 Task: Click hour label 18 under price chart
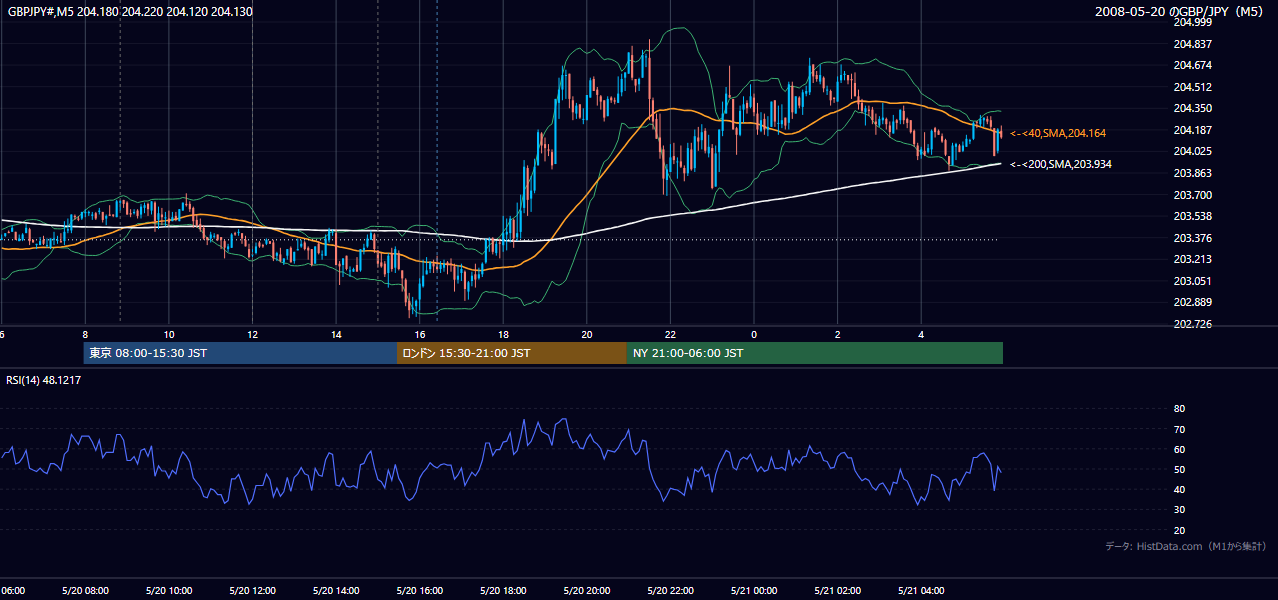coord(503,334)
